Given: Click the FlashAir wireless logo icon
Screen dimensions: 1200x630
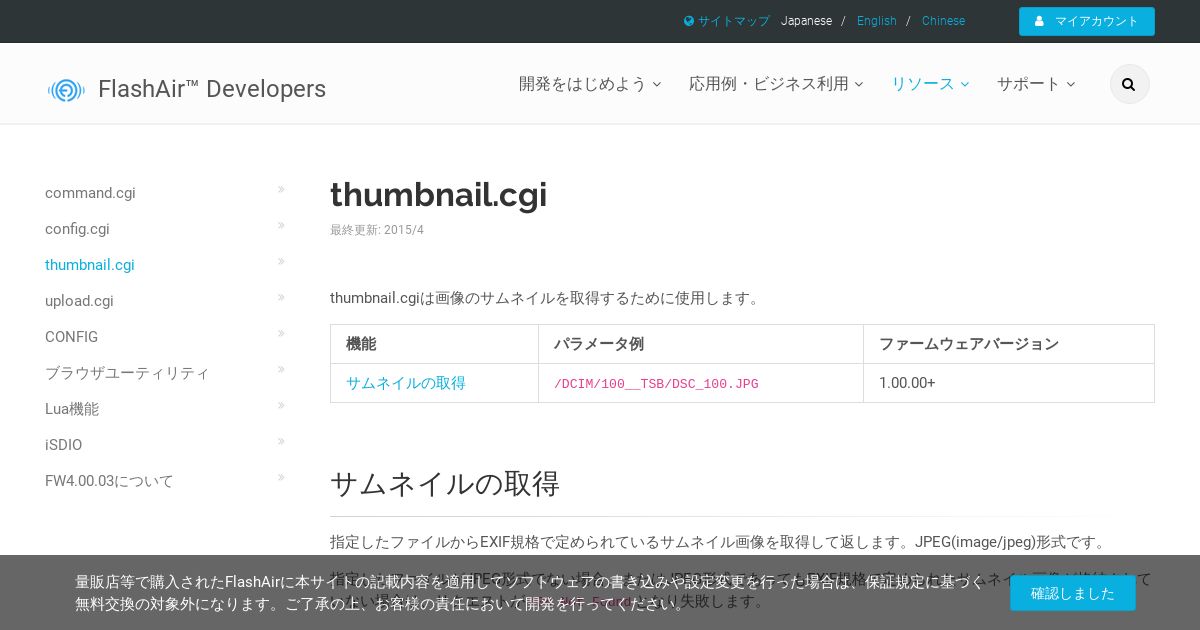Looking at the screenshot, I should click(x=66, y=90).
